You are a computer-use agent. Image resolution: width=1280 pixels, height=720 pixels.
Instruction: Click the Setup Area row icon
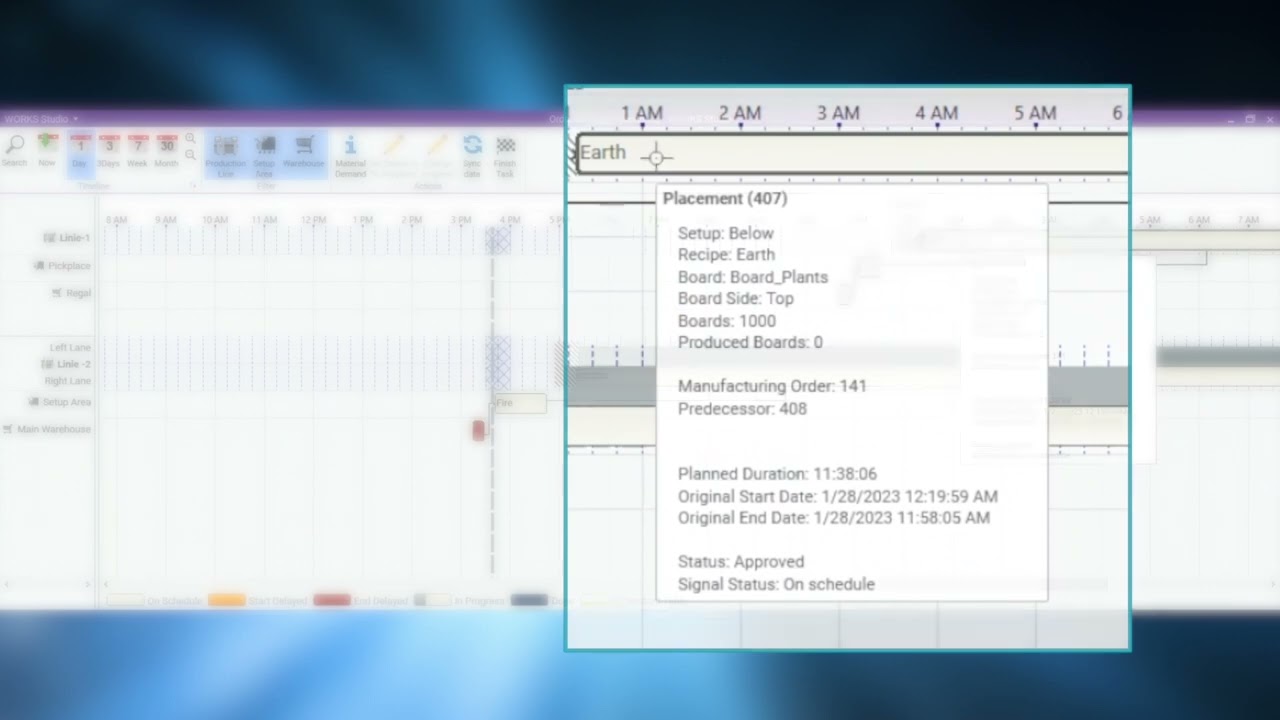[x=35, y=402]
